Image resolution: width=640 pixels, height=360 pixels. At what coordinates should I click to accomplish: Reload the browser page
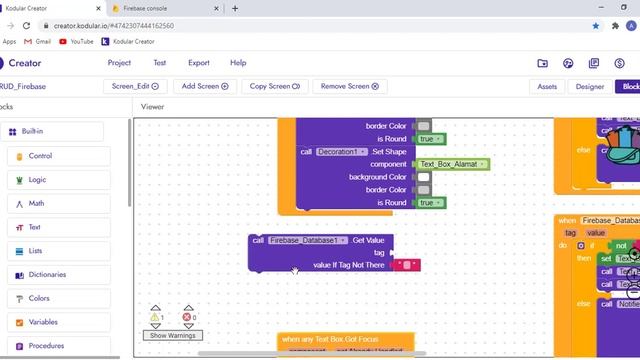click(27, 26)
